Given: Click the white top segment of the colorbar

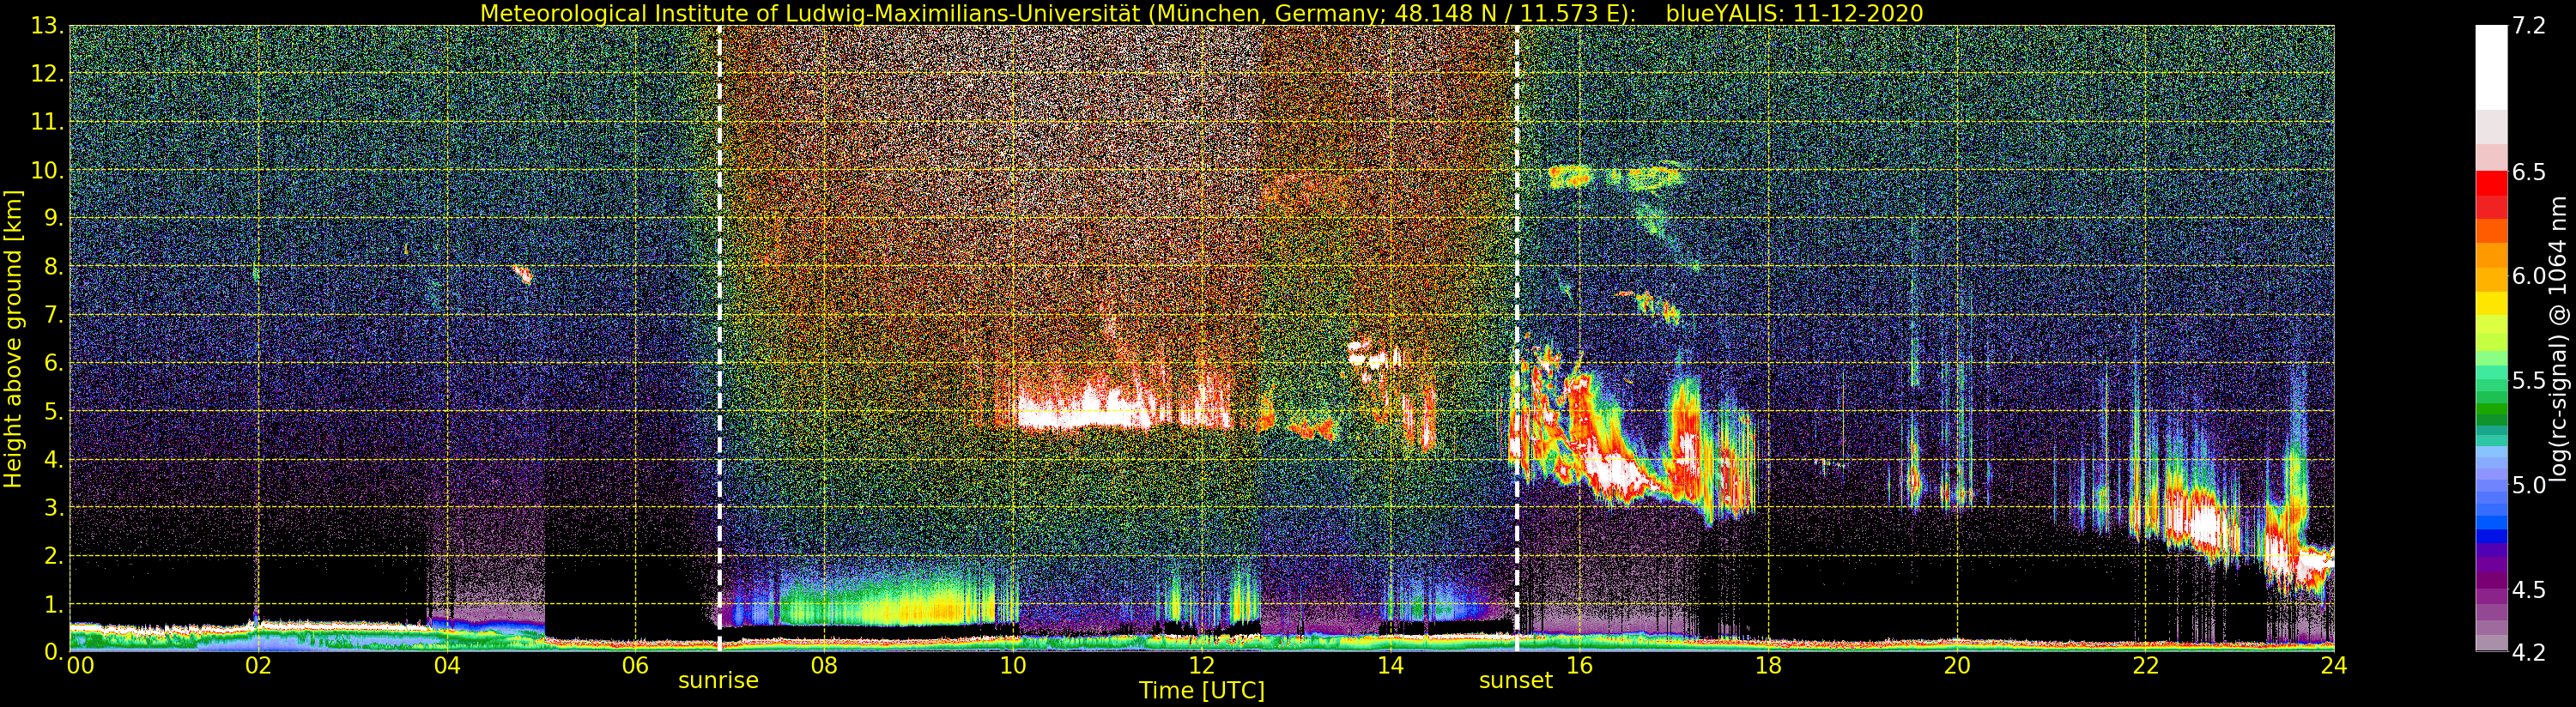Looking at the screenshot, I should (2491, 68).
